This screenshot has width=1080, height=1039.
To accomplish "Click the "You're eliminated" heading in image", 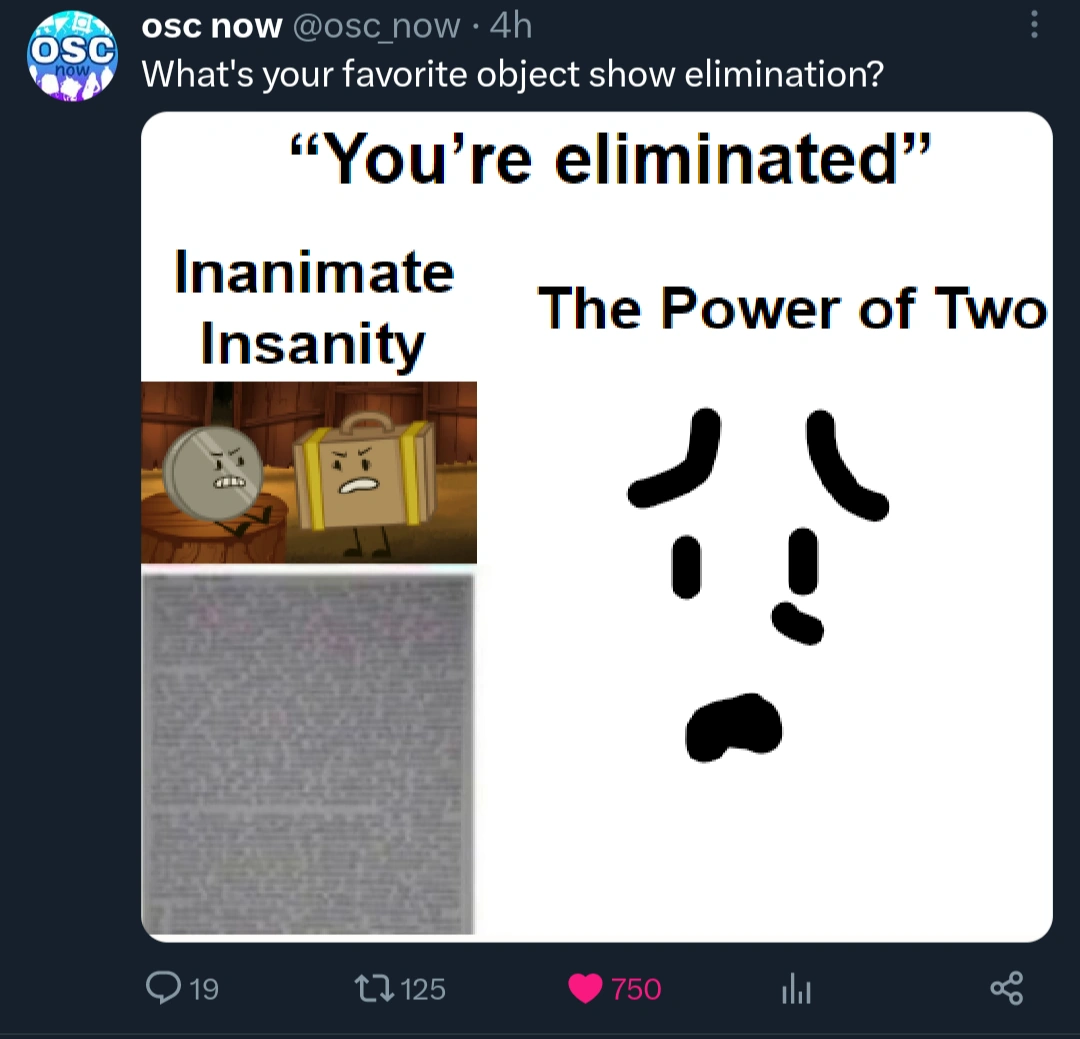I will point(610,158).
